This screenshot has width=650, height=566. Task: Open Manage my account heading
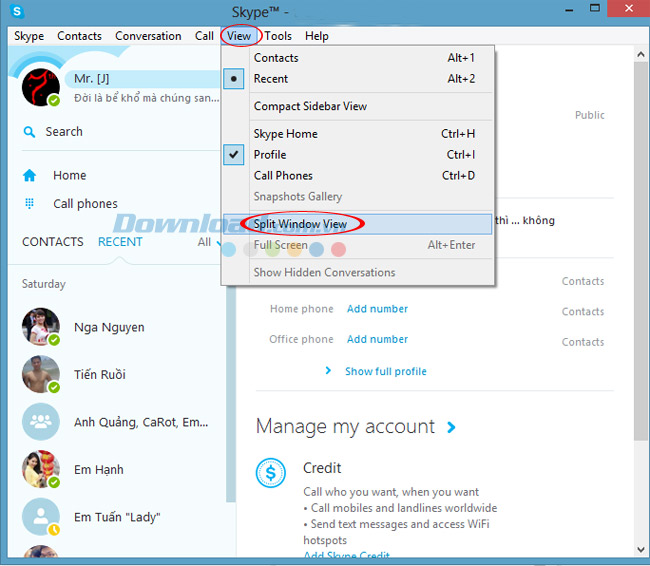[345, 427]
